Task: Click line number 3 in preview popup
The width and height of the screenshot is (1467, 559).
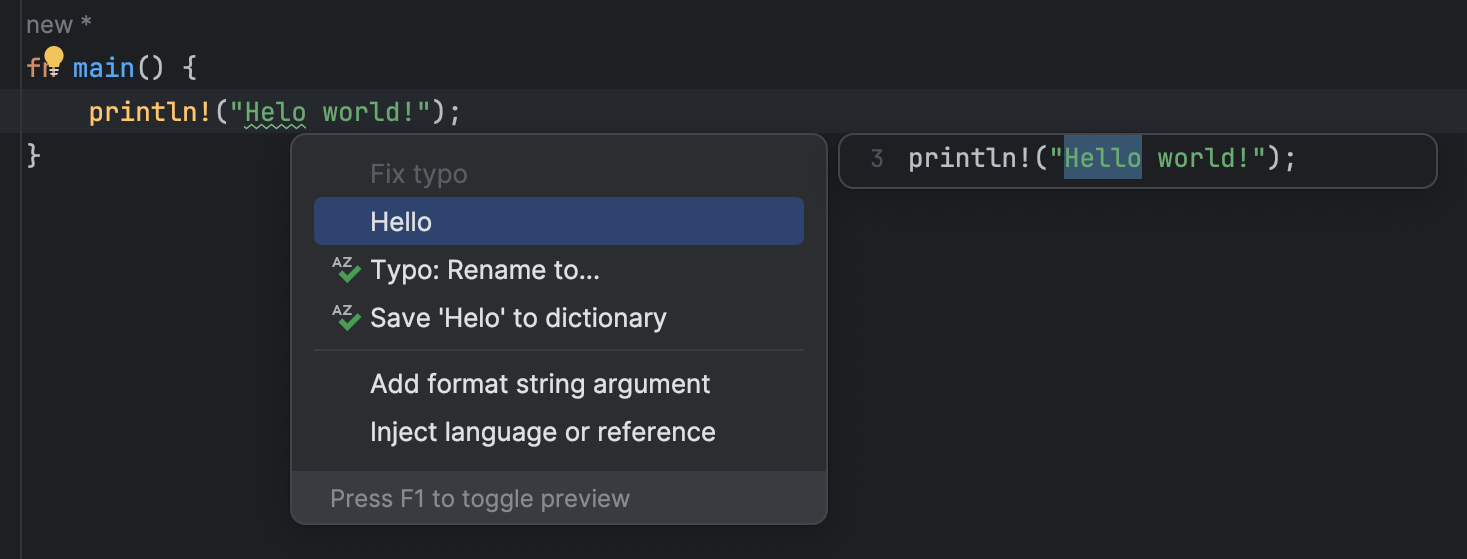Action: [877, 158]
